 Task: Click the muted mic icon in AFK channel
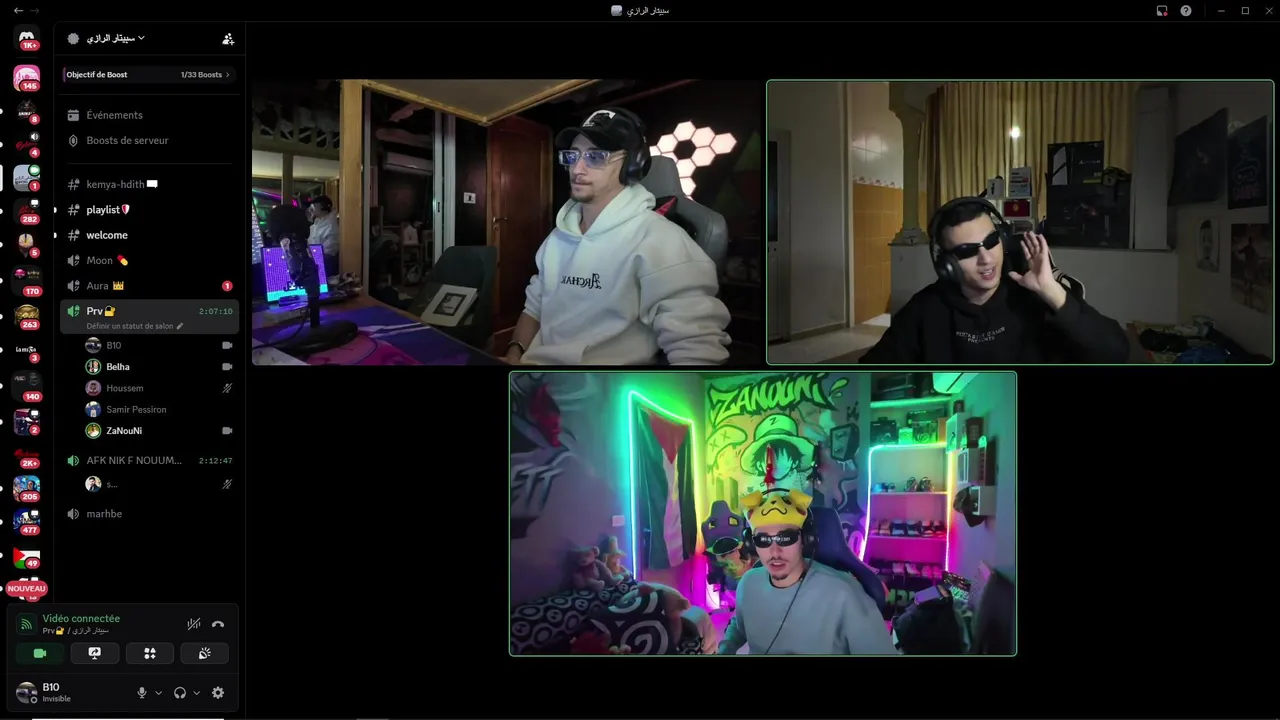pos(227,484)
